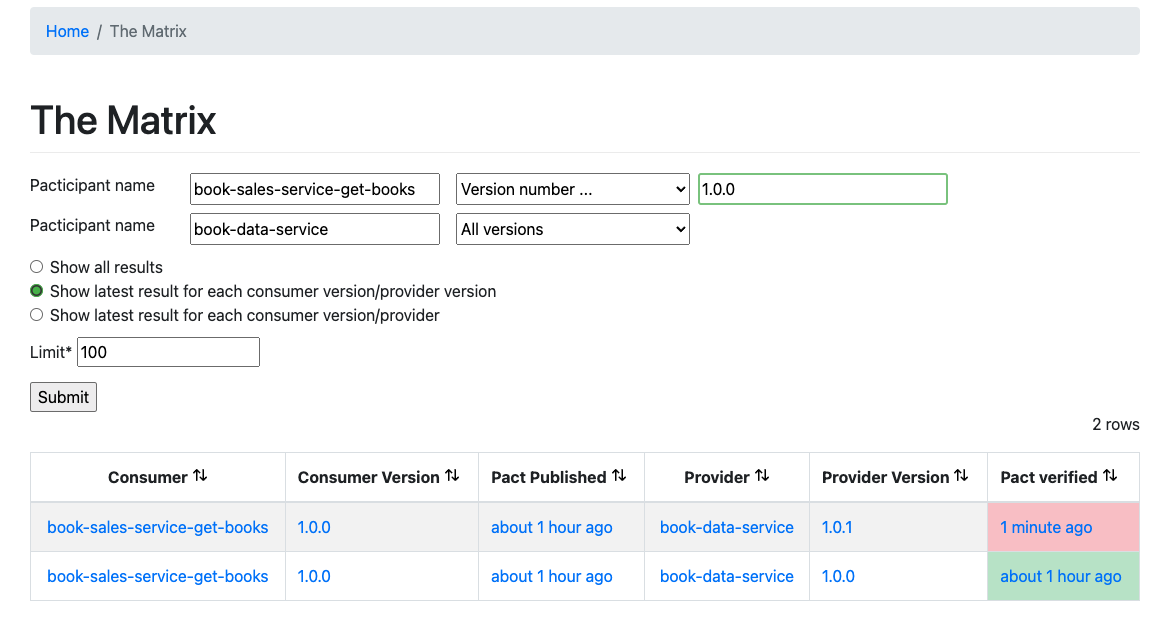This screenshot has width=1173, height=631.
Task: Select latest result per consumer version/provider version
Action: [37, 291]
